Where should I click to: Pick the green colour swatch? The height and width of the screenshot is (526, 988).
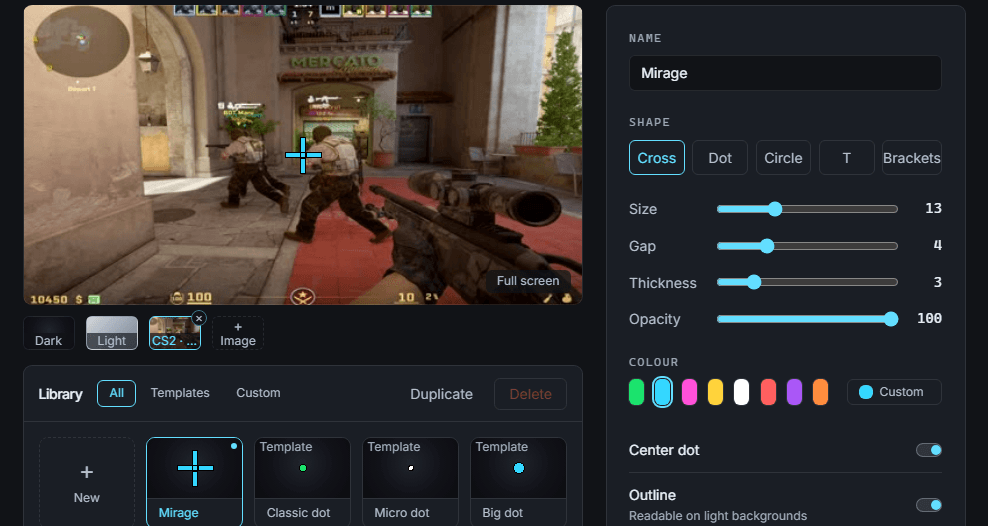click(636, 392)
